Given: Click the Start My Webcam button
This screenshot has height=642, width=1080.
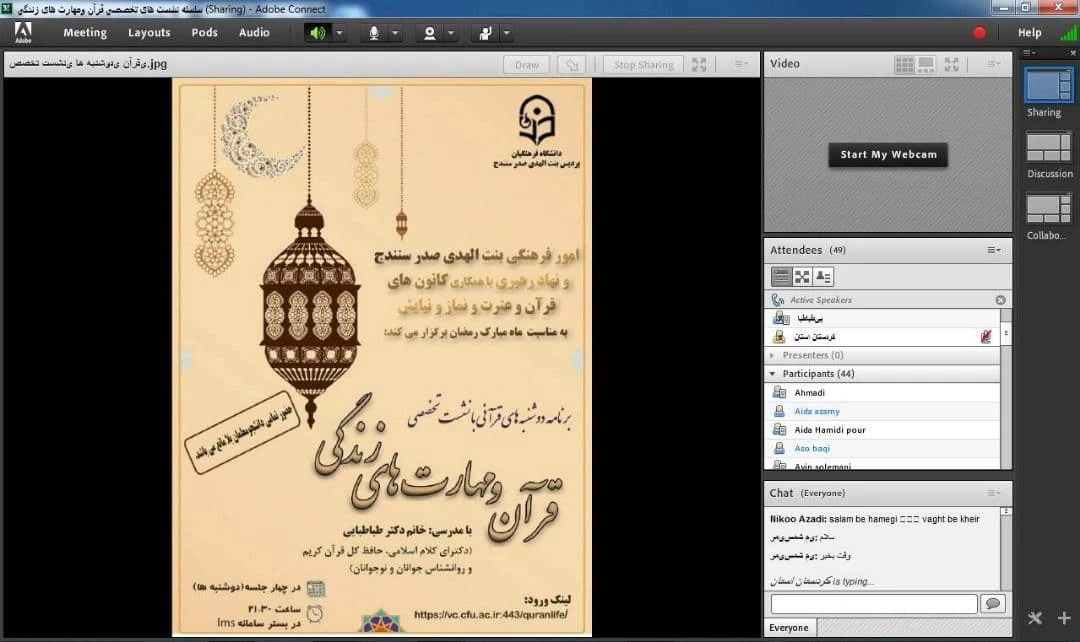Looking at the screenshot, I should 888,155.
